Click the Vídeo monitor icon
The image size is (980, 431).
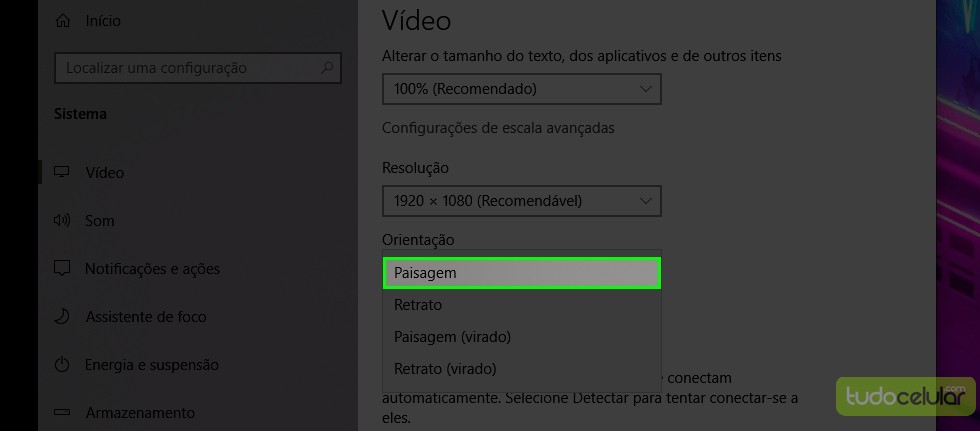[63, 172]
